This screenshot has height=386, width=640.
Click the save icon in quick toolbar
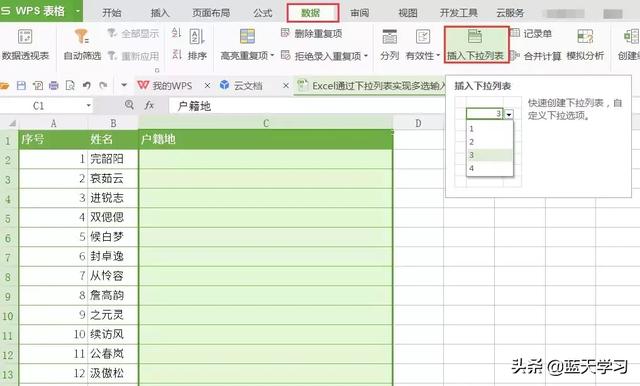pos(21,85)
